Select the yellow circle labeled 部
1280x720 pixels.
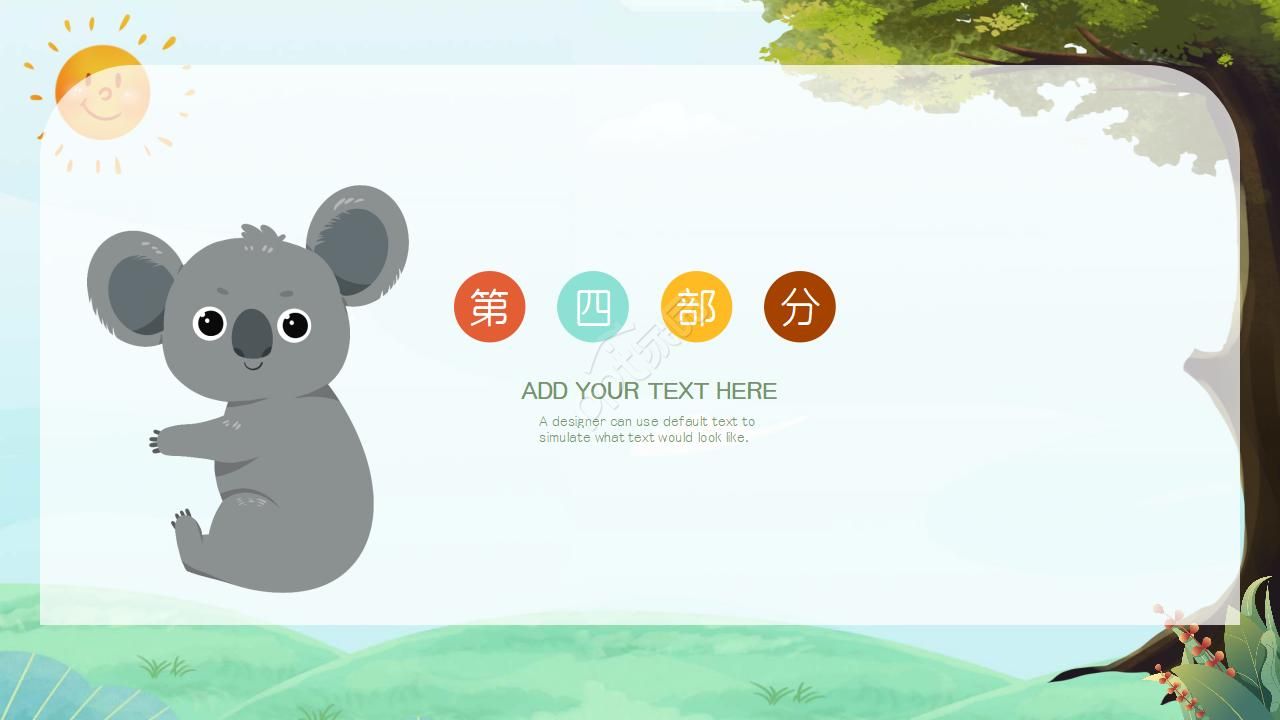click(697, 306)
